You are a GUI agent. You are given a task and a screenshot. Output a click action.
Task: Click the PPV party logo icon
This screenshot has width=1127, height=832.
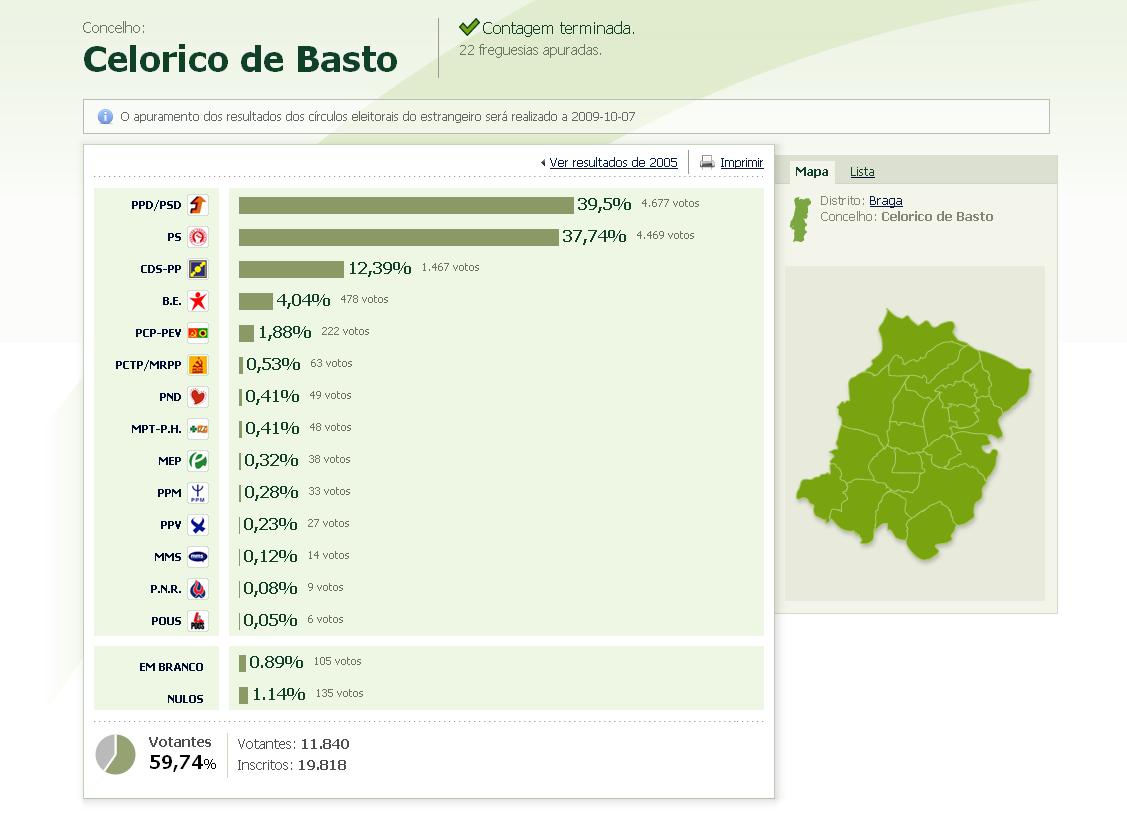(x=198, y=524)
